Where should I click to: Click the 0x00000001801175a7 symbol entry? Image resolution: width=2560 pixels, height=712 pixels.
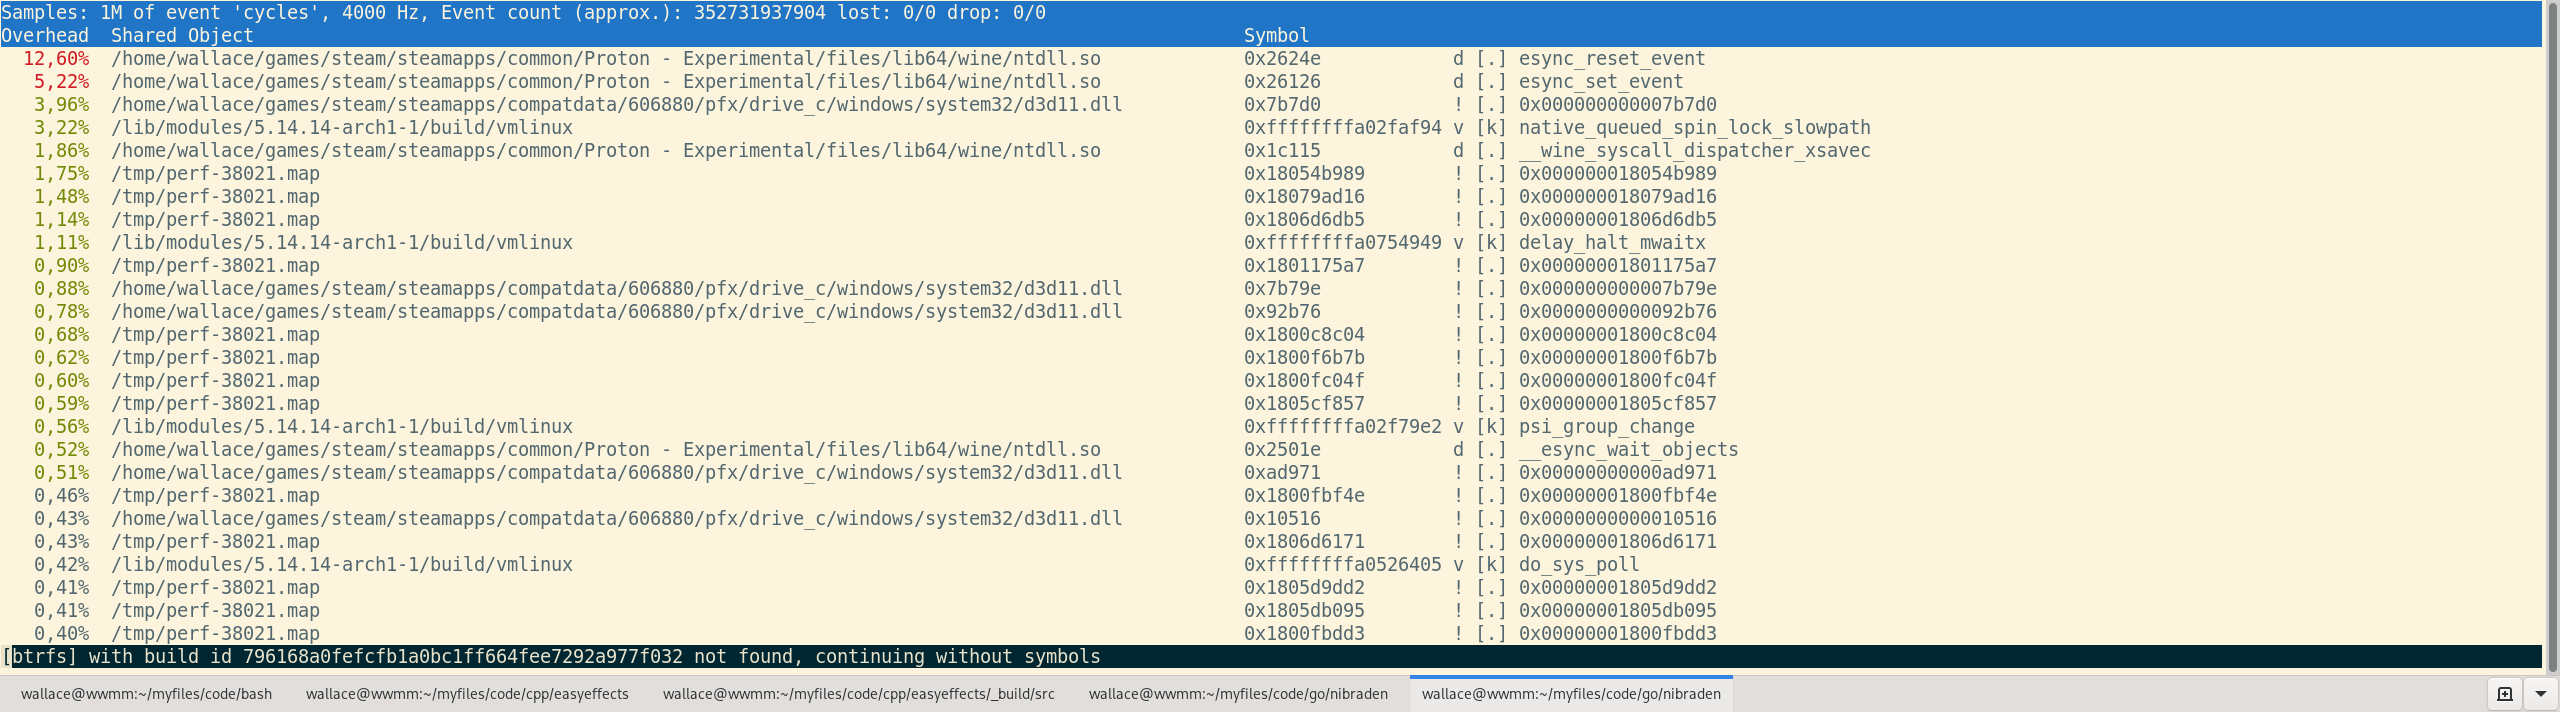[x=1618, y=266]
